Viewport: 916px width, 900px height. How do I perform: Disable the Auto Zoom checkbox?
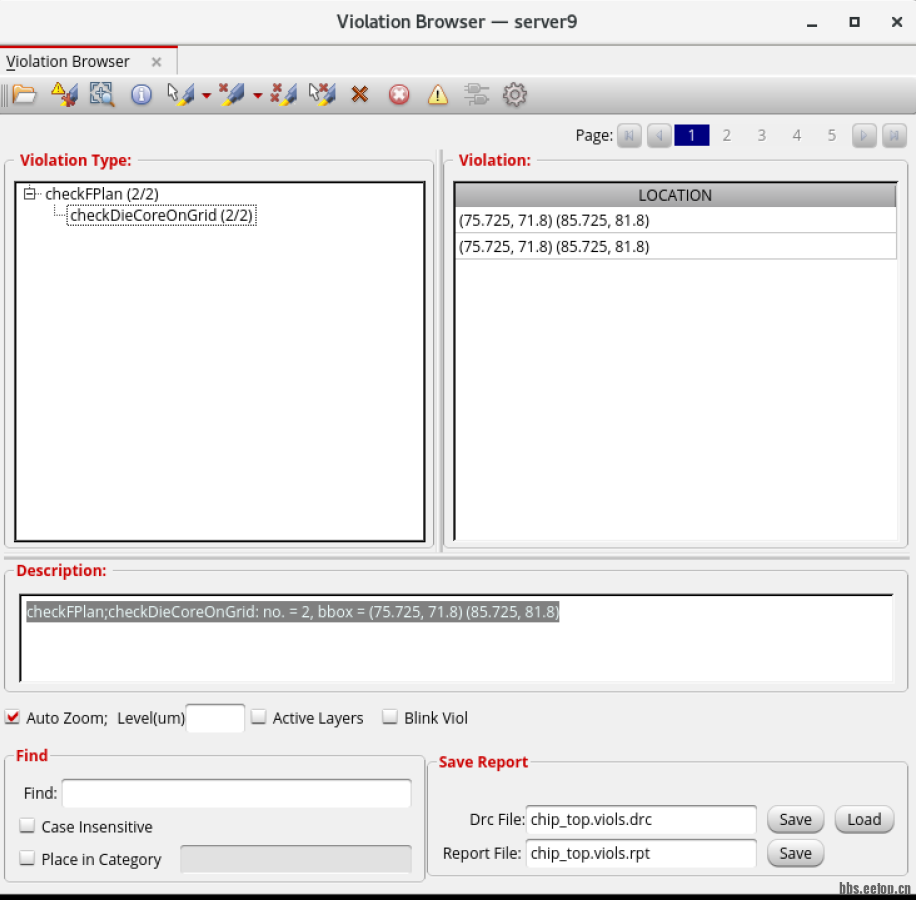tap(13, 718)
